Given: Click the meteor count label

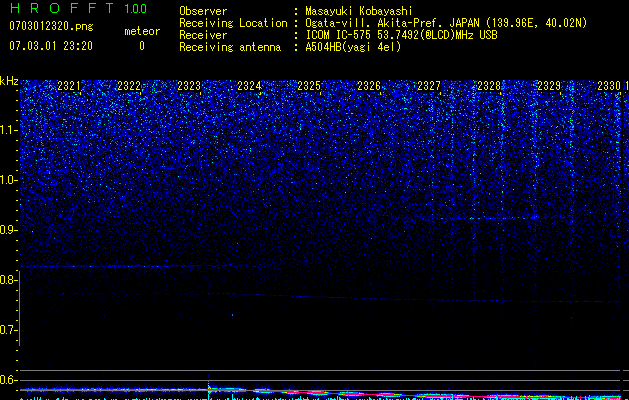Looking at the screenshot, I should click(142, 31).
